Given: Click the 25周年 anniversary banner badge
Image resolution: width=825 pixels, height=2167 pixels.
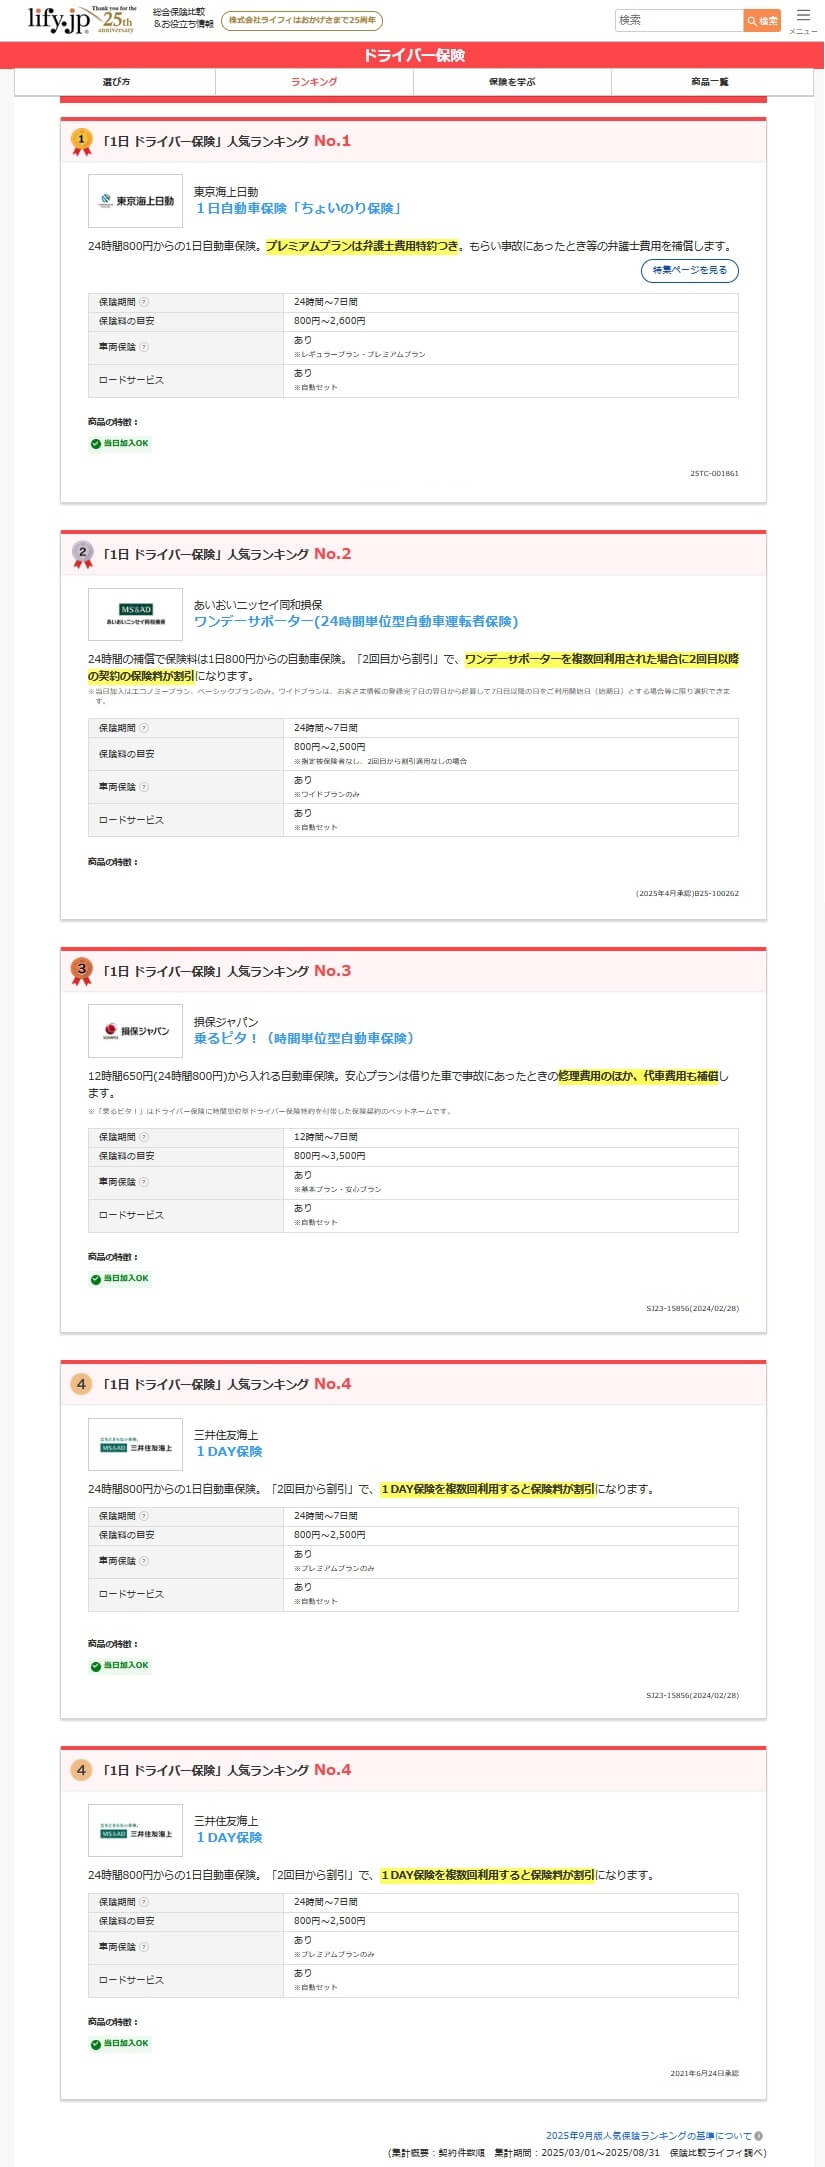Looking at the screenshot, I should point(301,21).
